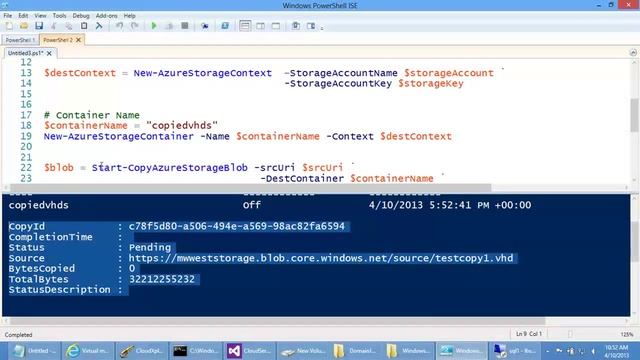Open the Debug menu
Screen dimensions: 640x360
pyautogui.click(x=81, y=16)
